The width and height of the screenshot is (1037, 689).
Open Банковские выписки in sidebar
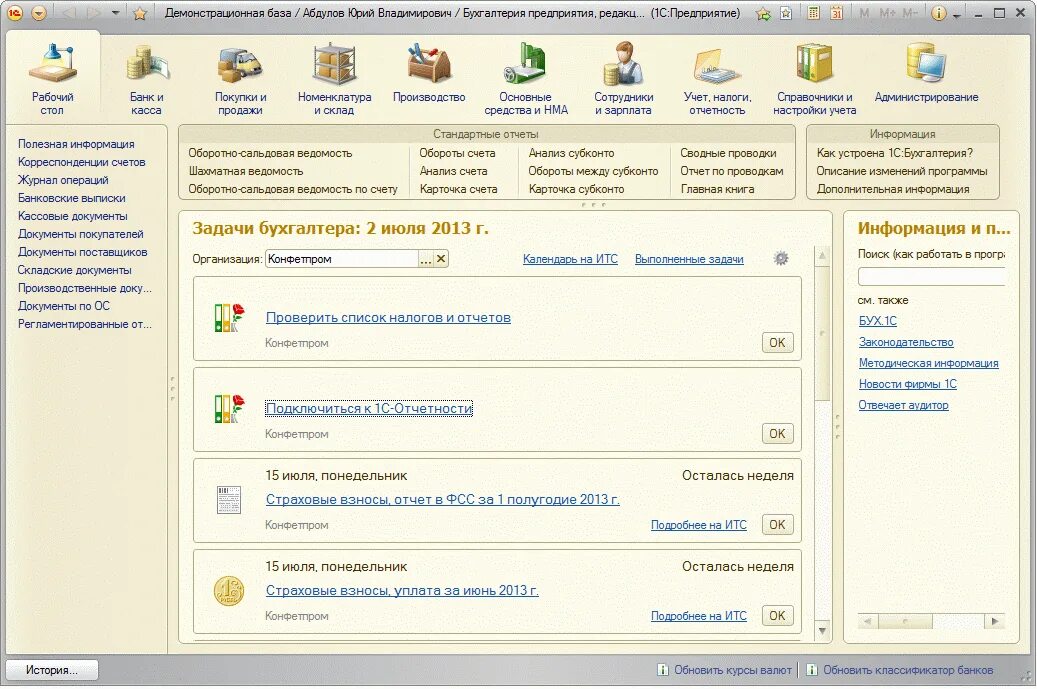(71, 198)
